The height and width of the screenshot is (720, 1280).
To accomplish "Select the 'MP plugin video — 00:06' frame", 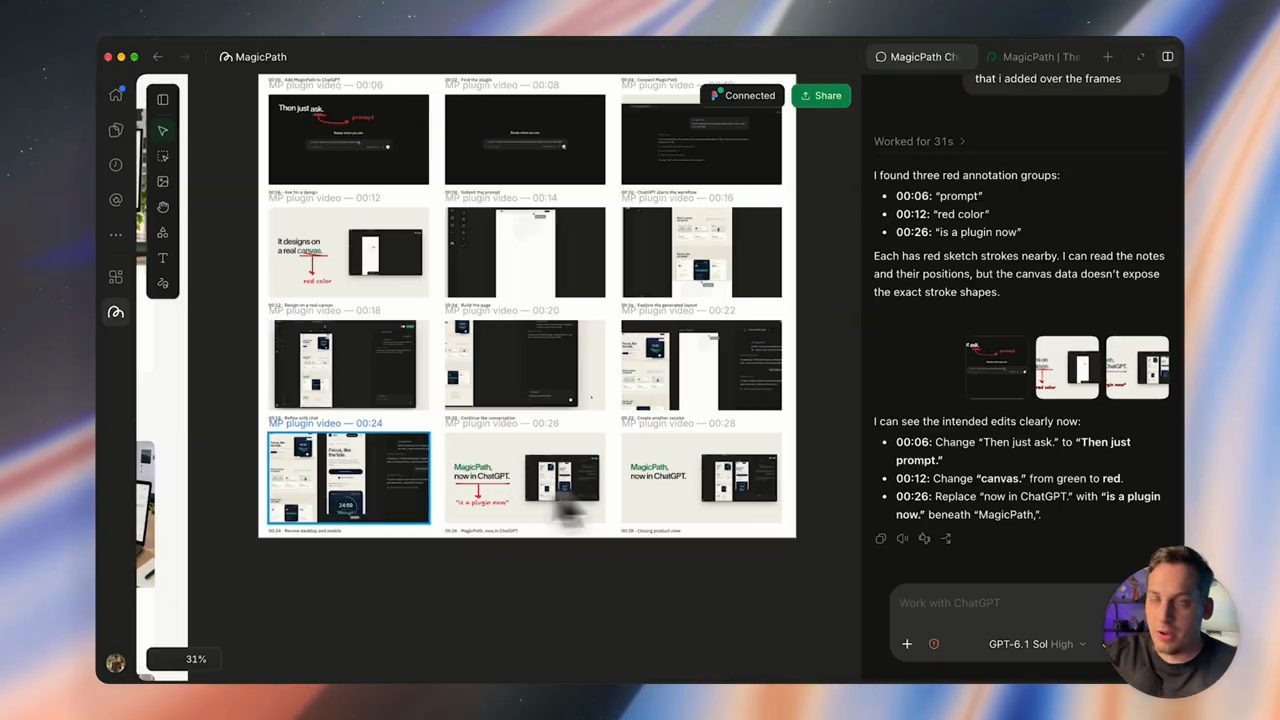I will (x=348, y=139).
